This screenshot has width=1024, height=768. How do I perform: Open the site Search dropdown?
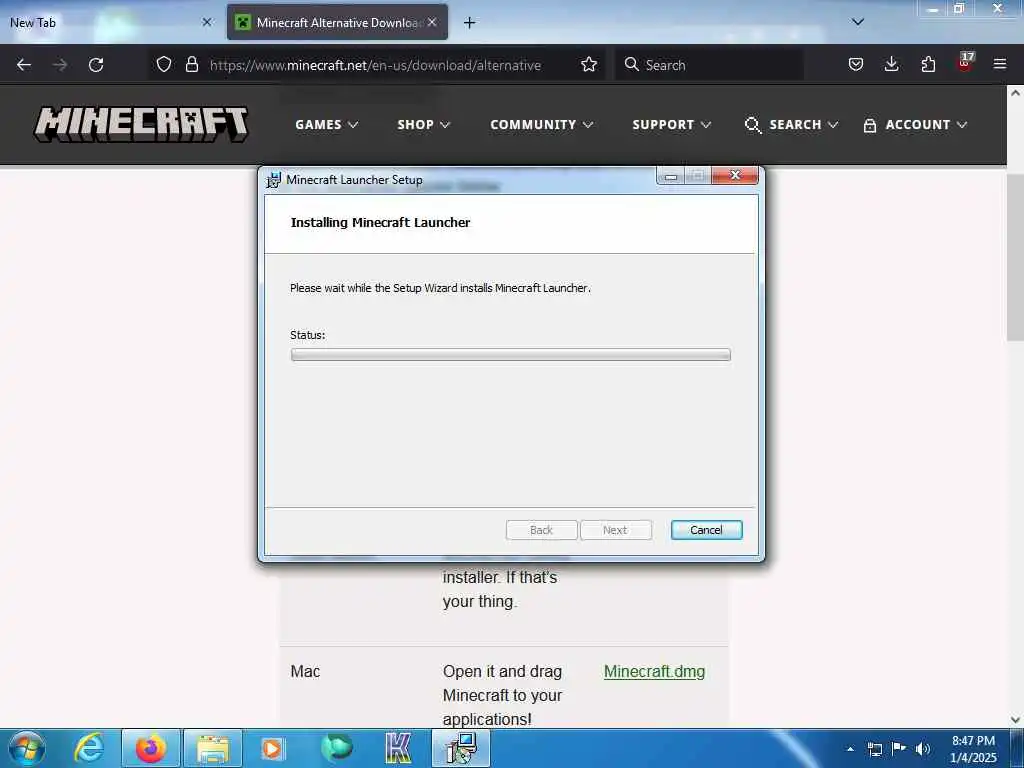point(791,125)
